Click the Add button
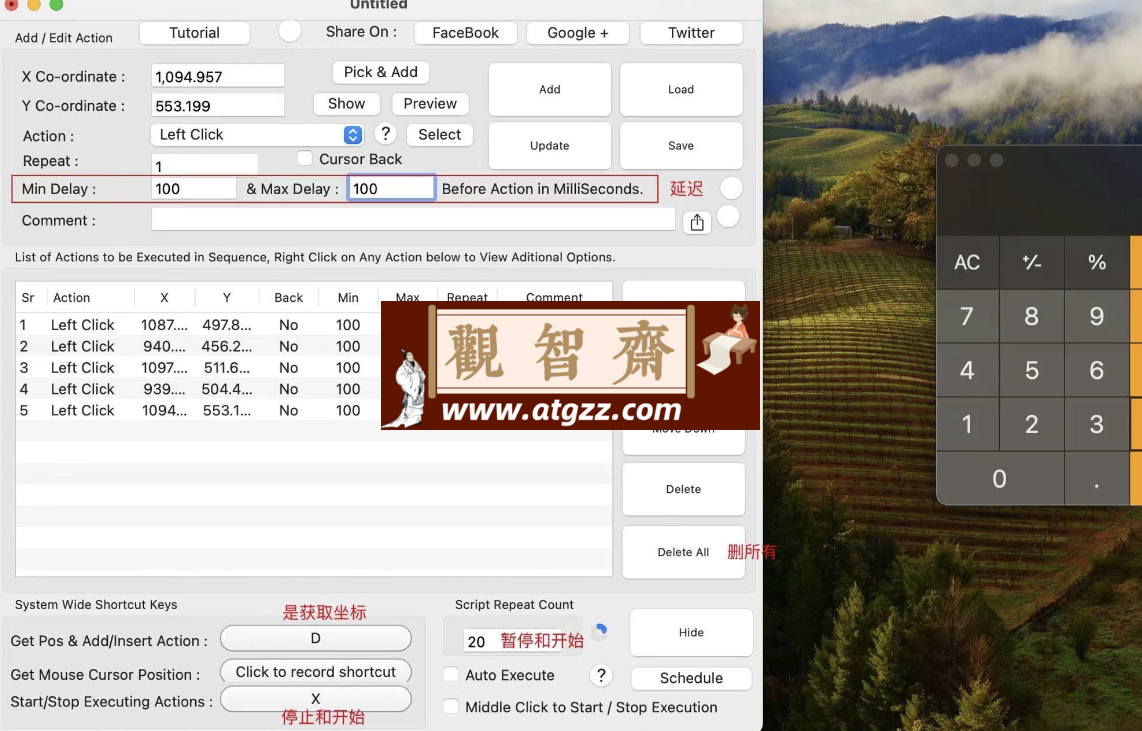Image resolution: width=1142 pixels, height=731 pixels. (x=550, y=89)
